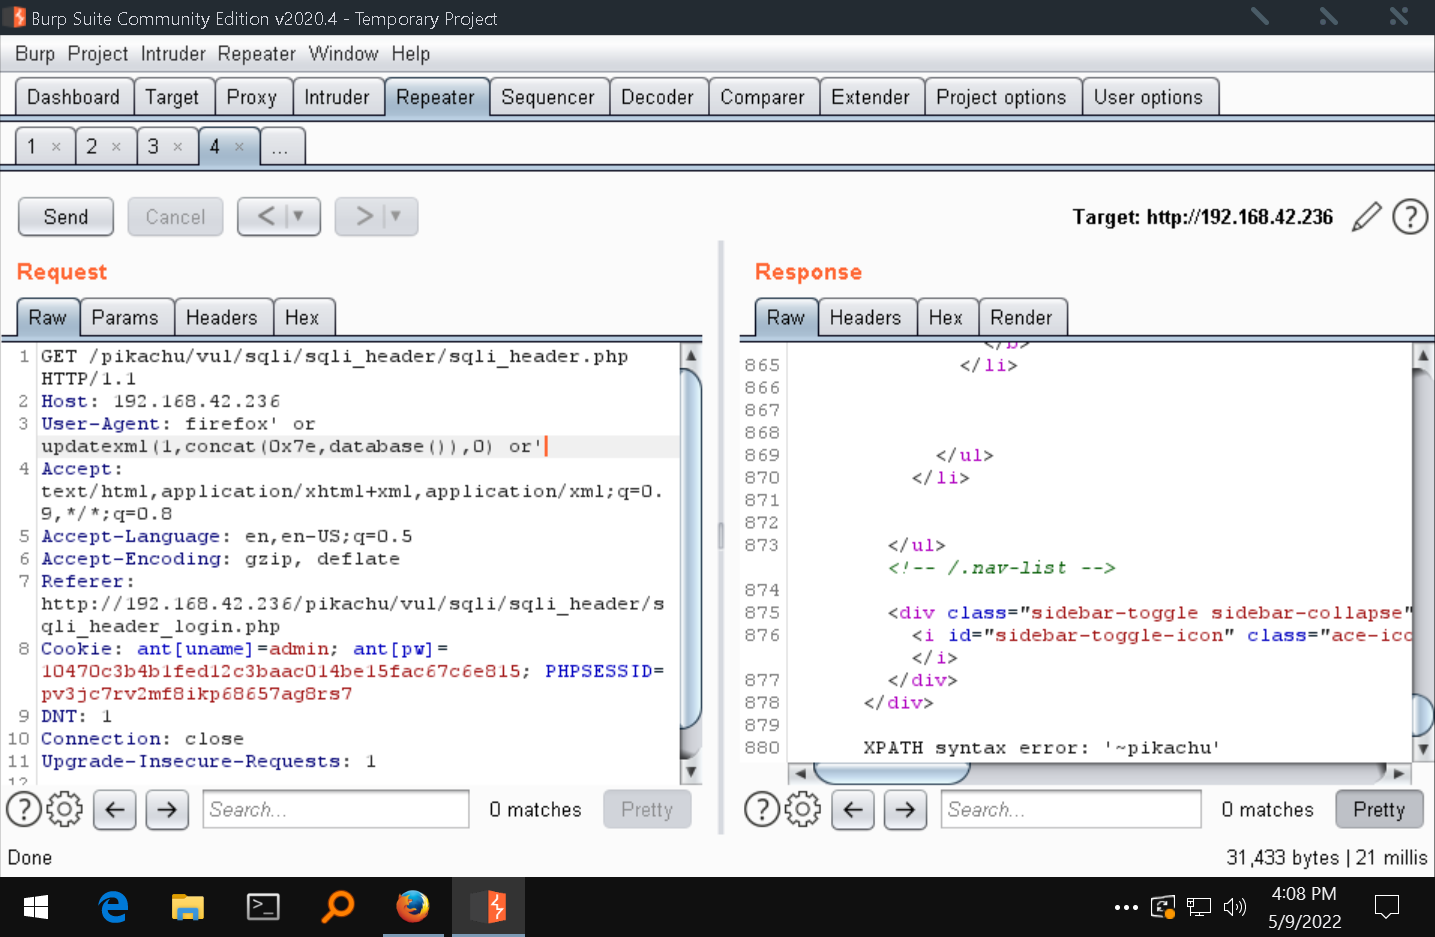Click response scrollbar up arrow

pyautogui.click(x=1423, y=355)
